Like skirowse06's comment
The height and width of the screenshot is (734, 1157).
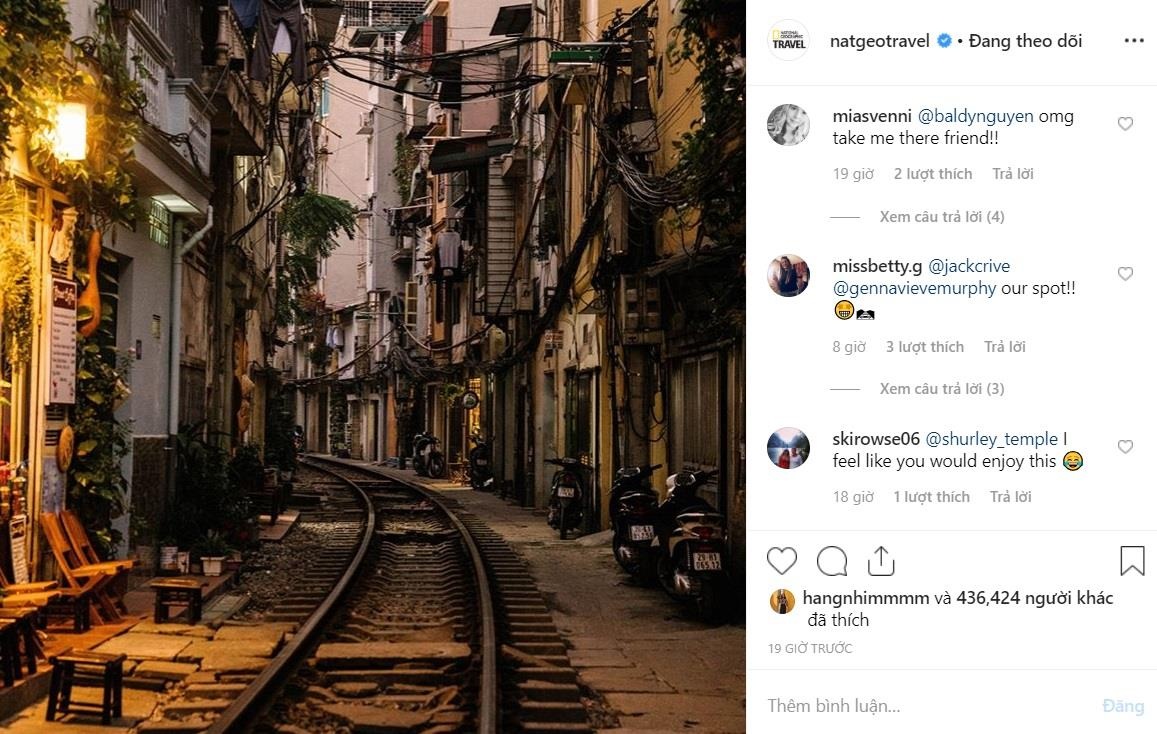[x=1125, y=447]
